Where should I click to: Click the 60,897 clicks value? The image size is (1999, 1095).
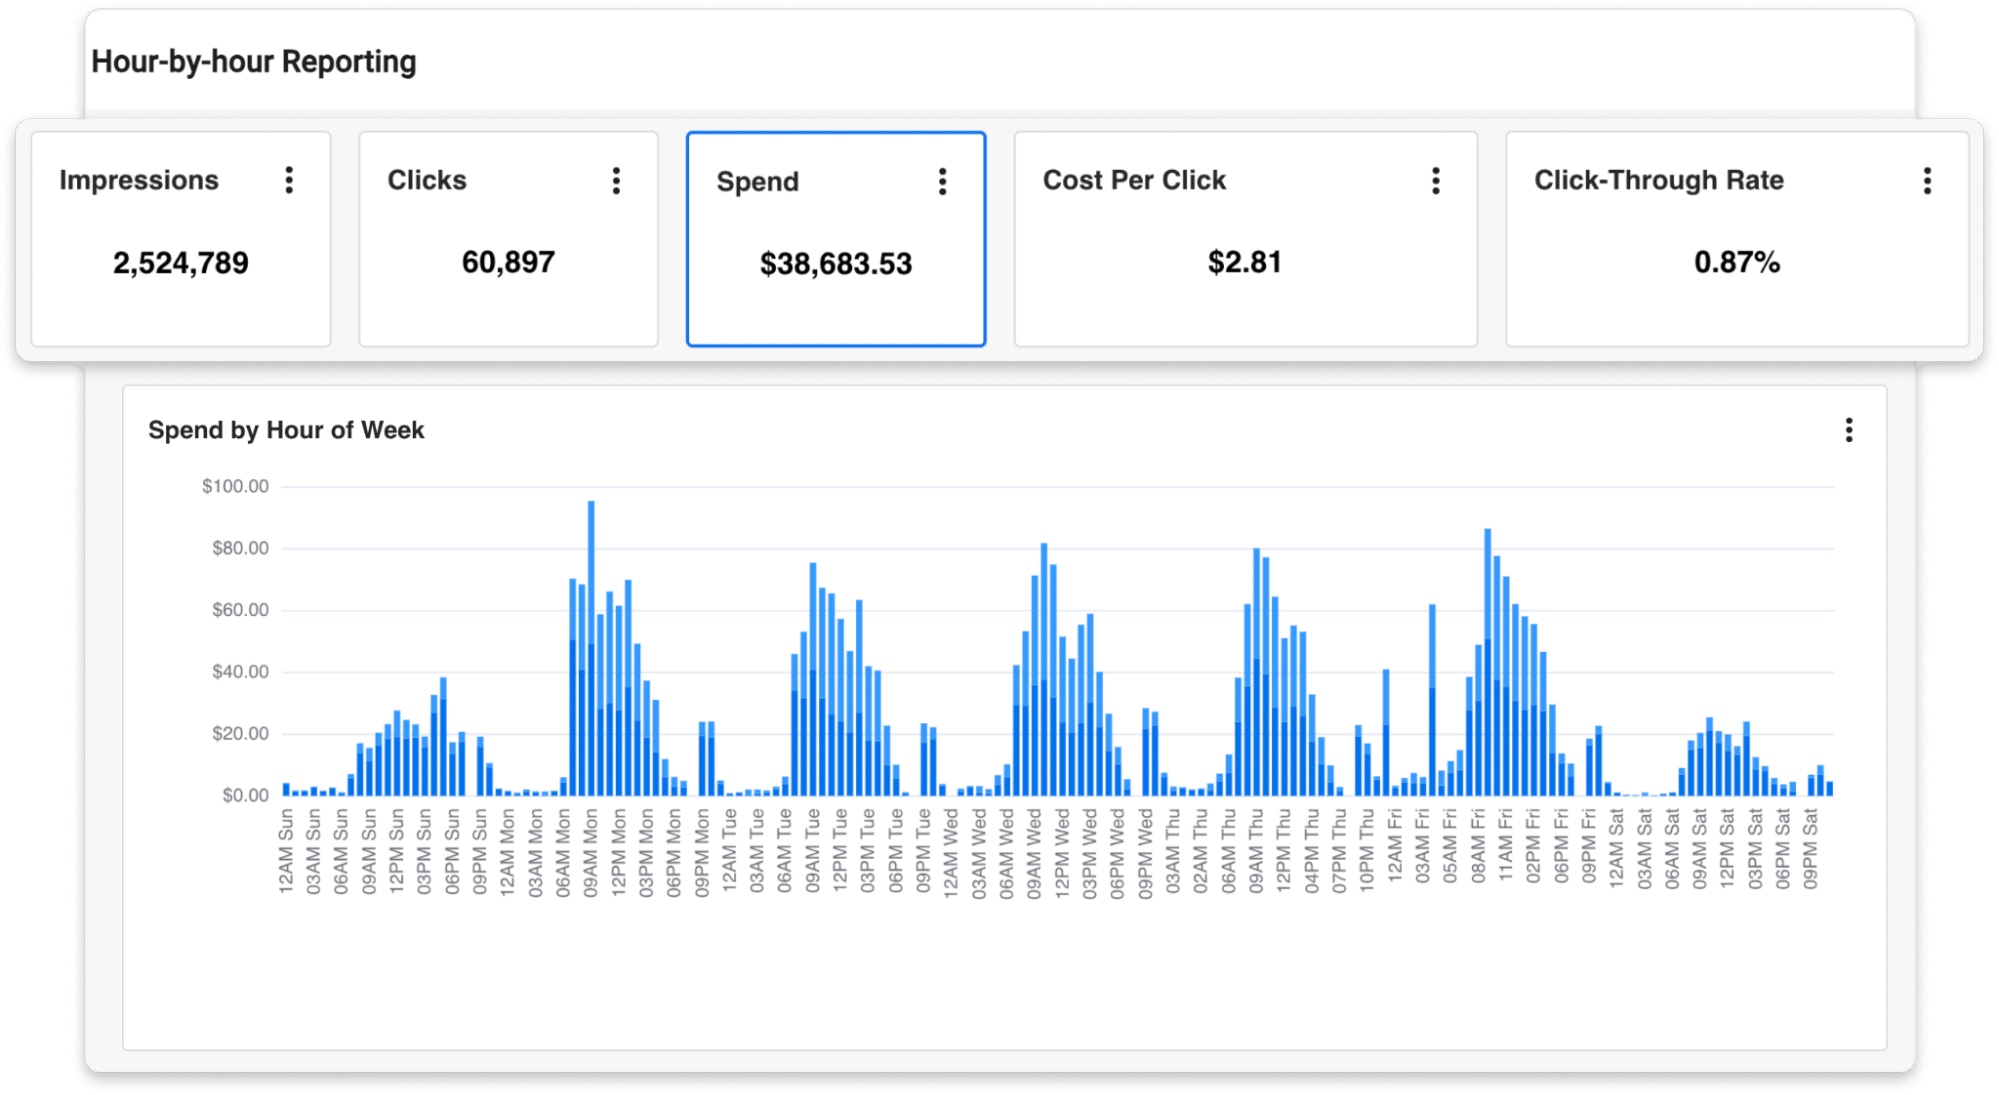tap(508, 262)
